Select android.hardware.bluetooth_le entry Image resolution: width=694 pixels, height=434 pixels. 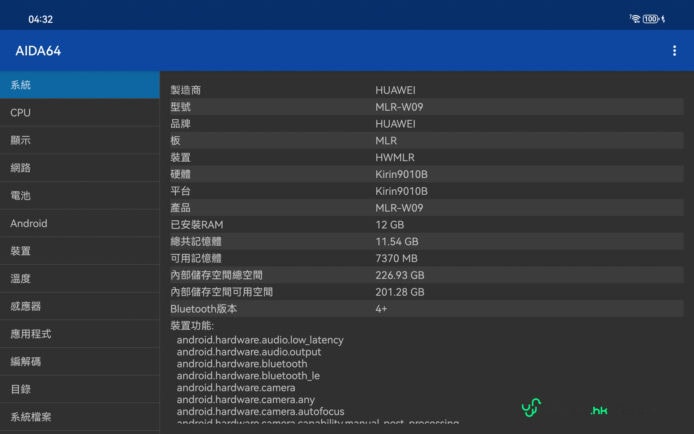pyautogui.click(x=248, y=376)
